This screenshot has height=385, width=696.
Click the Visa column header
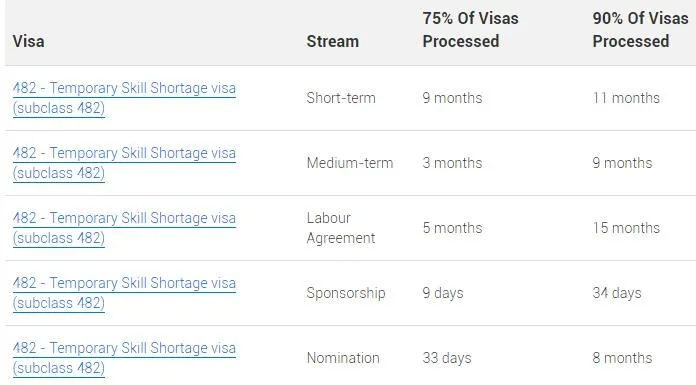pos(28,41)
